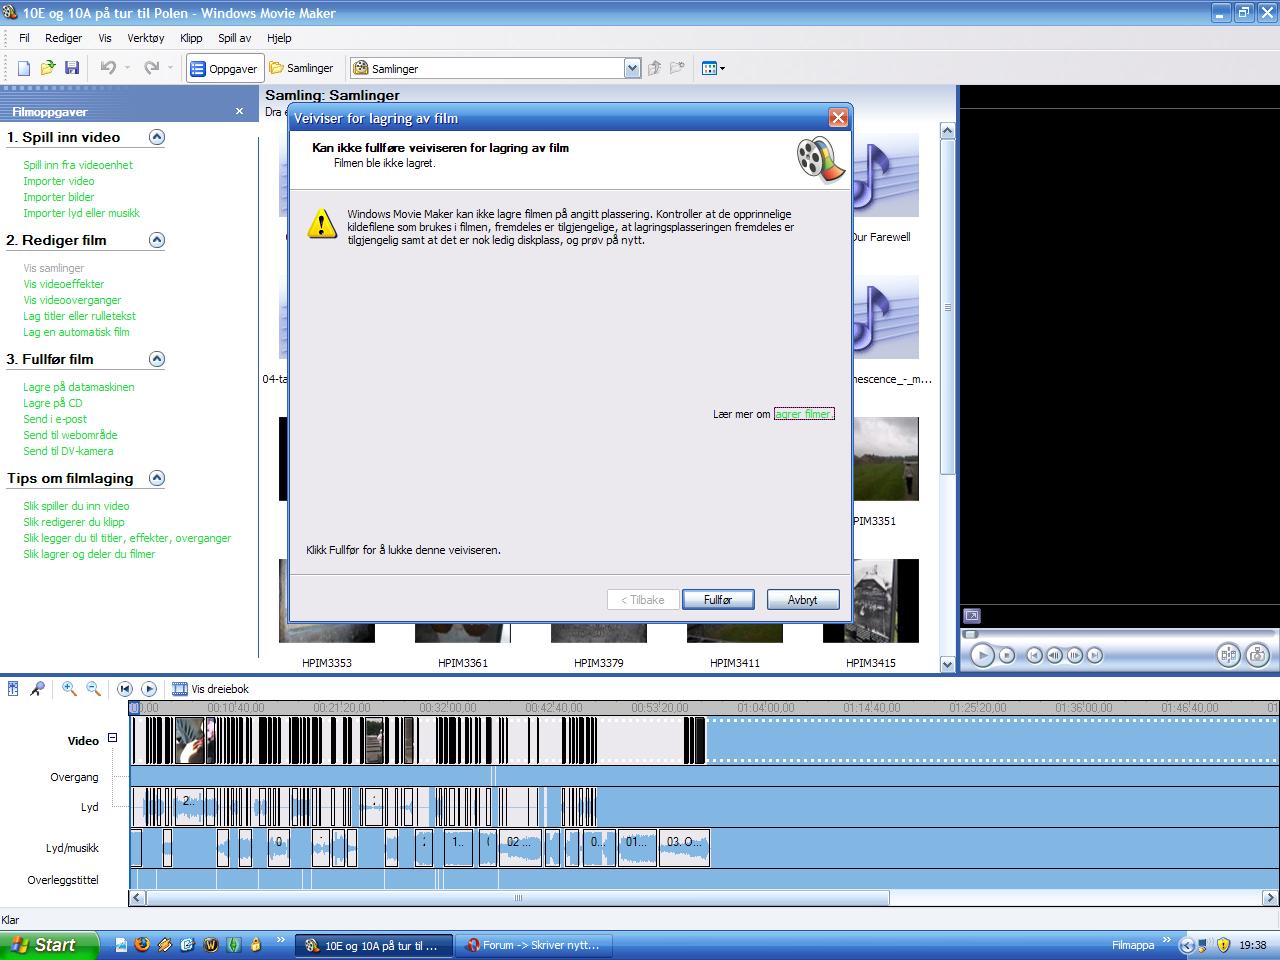Viewport: 1280px width, 960px height.
Task: Click the New Collection Folder icon
Action: point(678,68)
